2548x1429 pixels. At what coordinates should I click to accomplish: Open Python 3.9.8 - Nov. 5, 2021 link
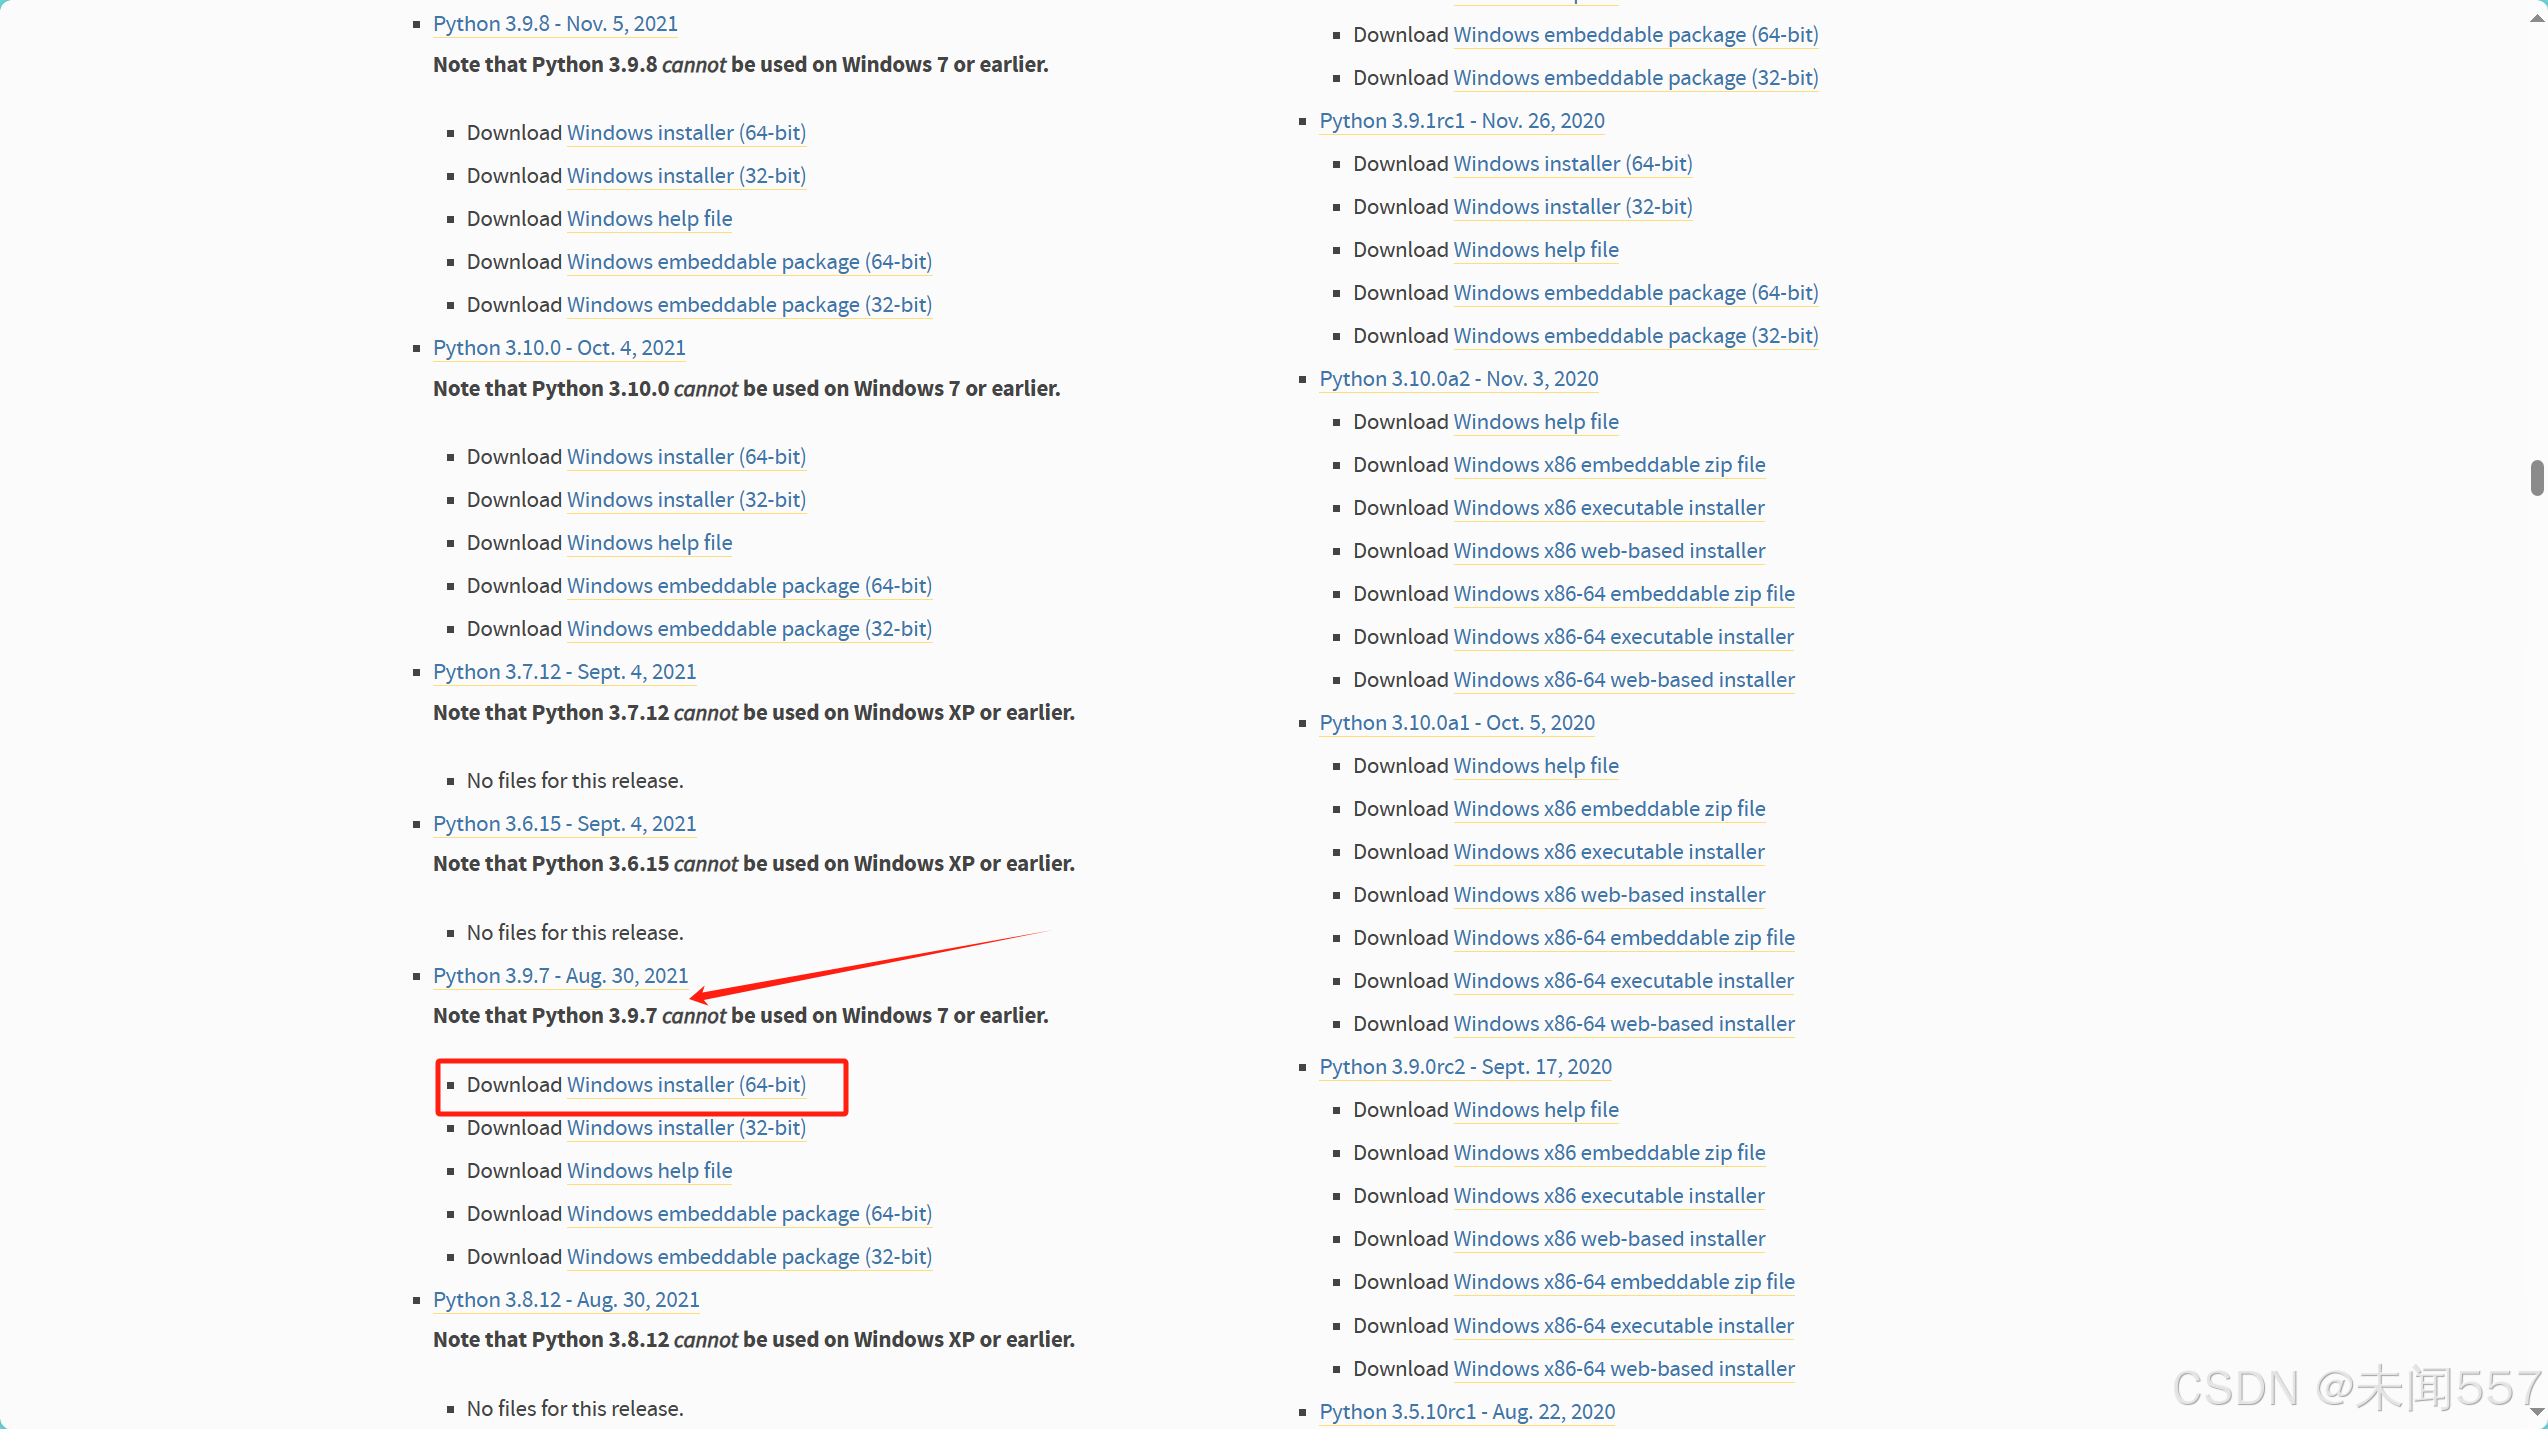click(x=555, y=24)
